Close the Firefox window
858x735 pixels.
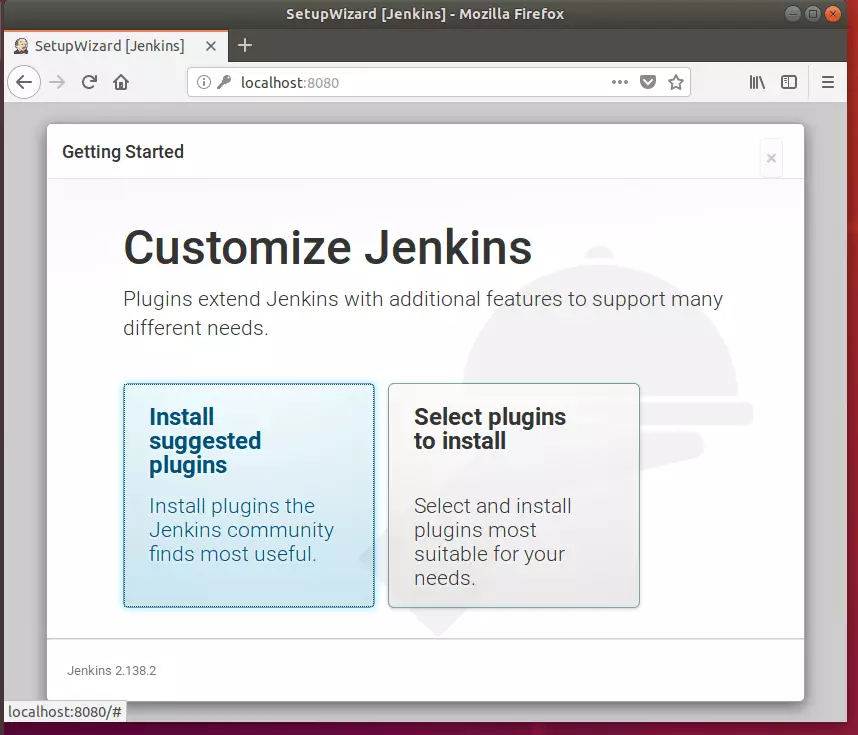[833, 14]
